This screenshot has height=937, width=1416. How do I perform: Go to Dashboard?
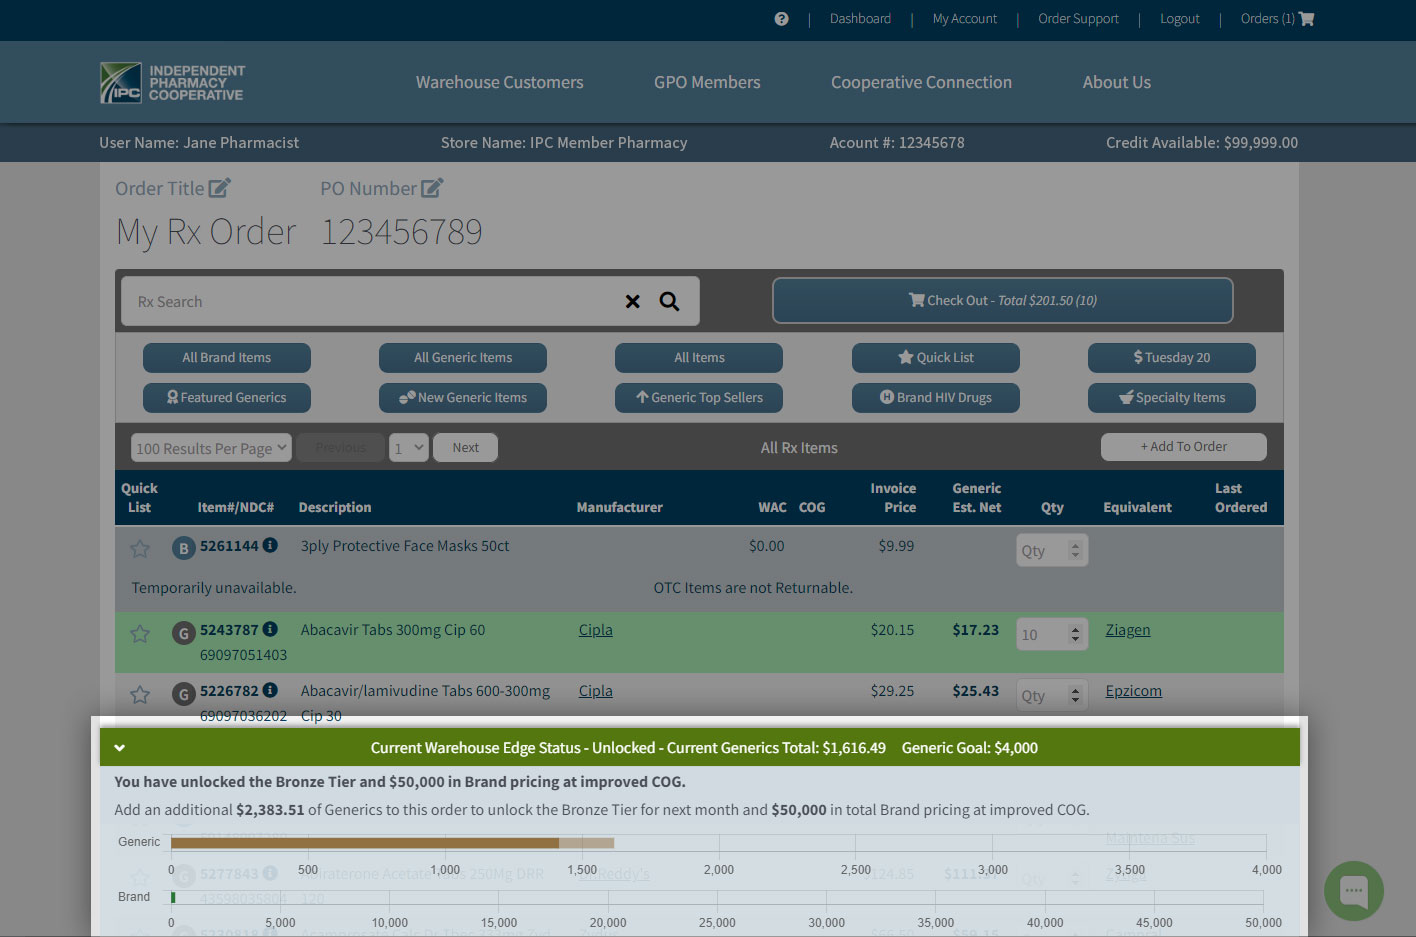[x=860, y=19]
